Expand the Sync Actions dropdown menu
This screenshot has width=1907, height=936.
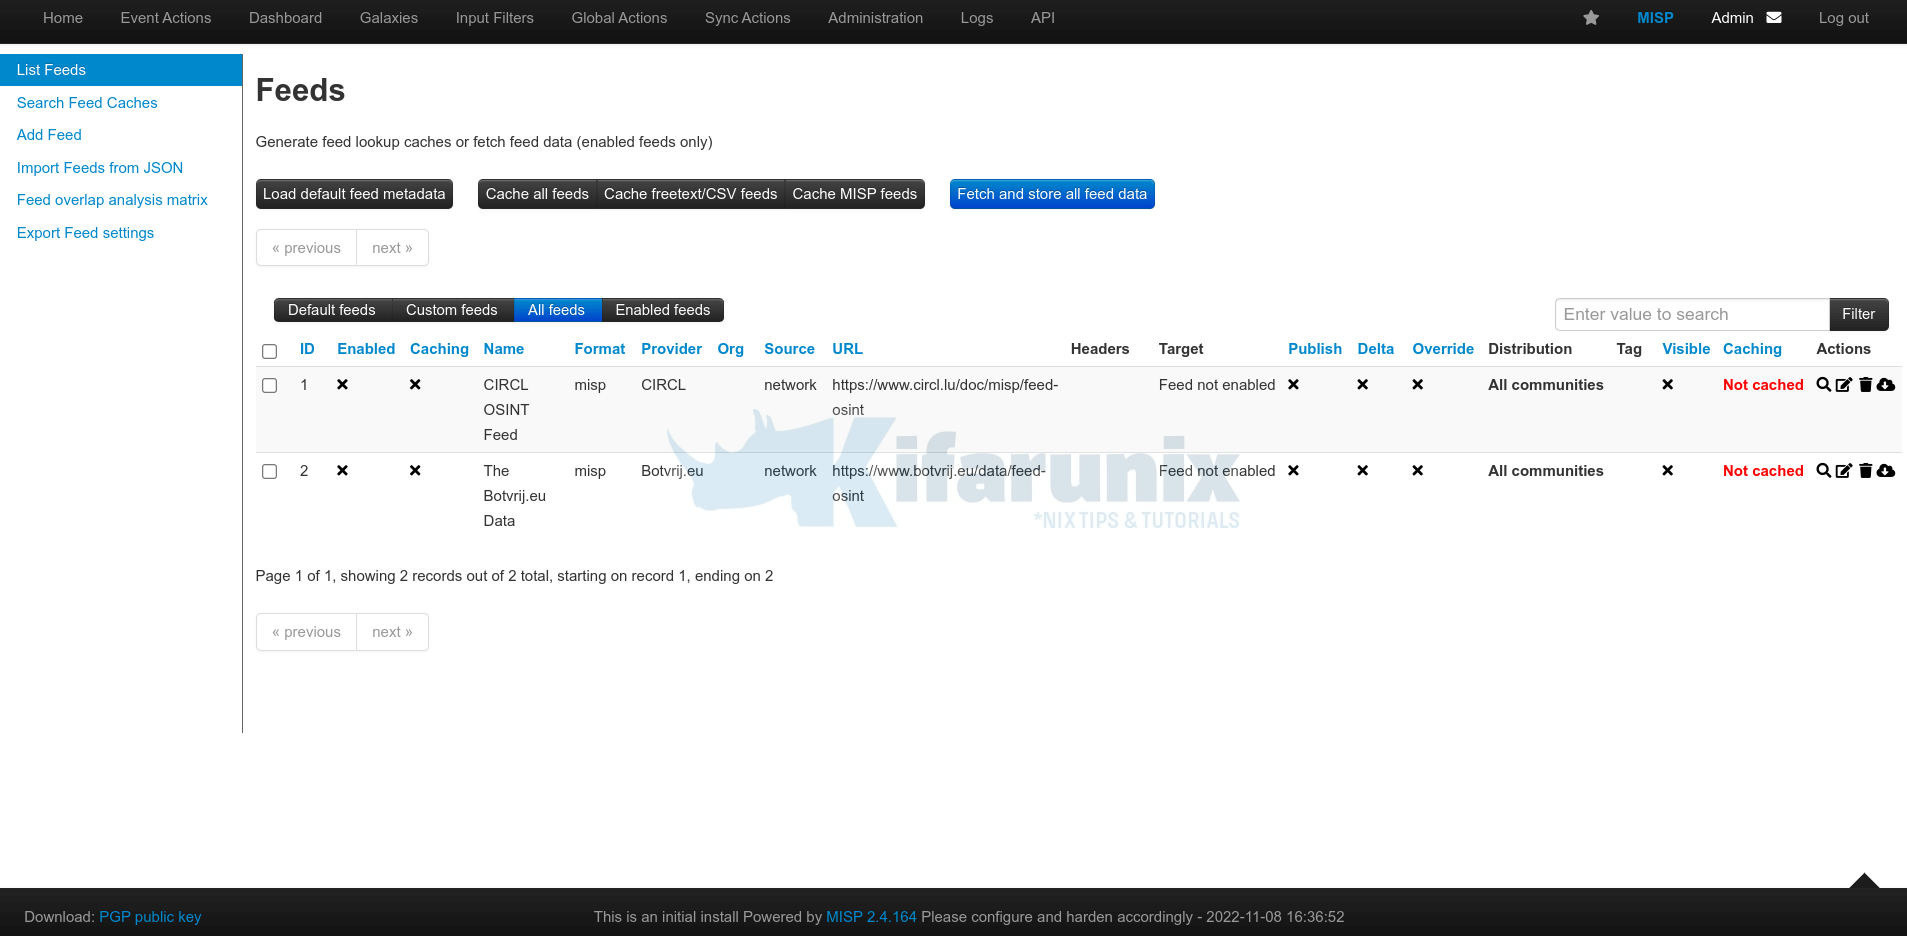[748, 18]
